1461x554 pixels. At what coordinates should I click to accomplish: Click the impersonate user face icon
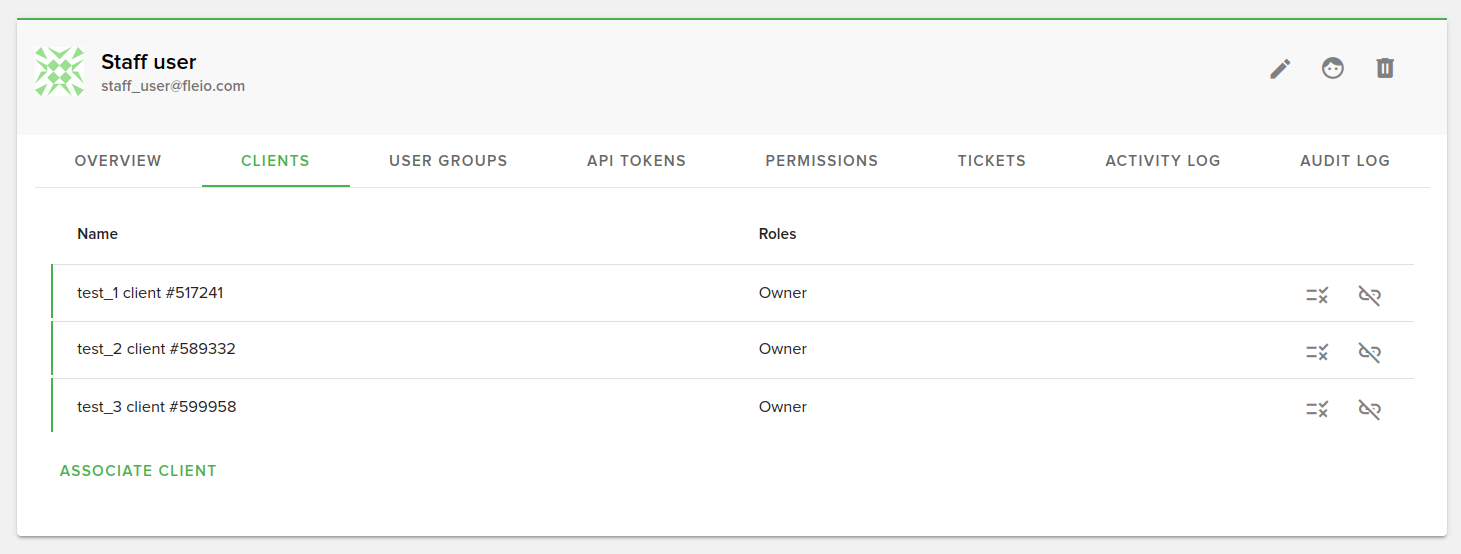point(1332,69)
